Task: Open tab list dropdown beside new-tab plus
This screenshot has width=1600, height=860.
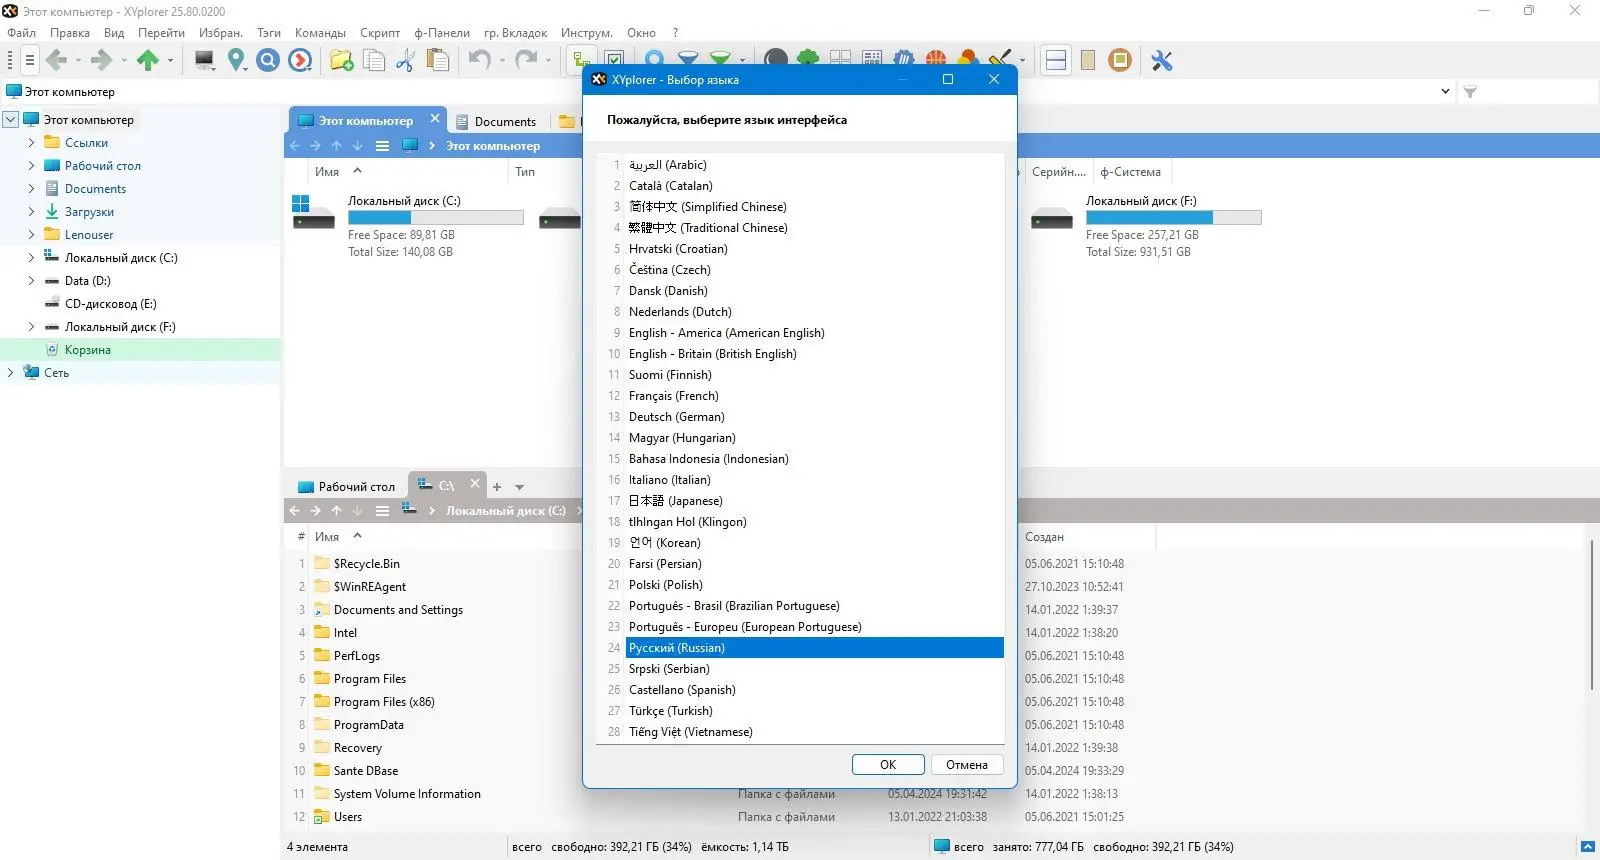Action: coord(519,487)
